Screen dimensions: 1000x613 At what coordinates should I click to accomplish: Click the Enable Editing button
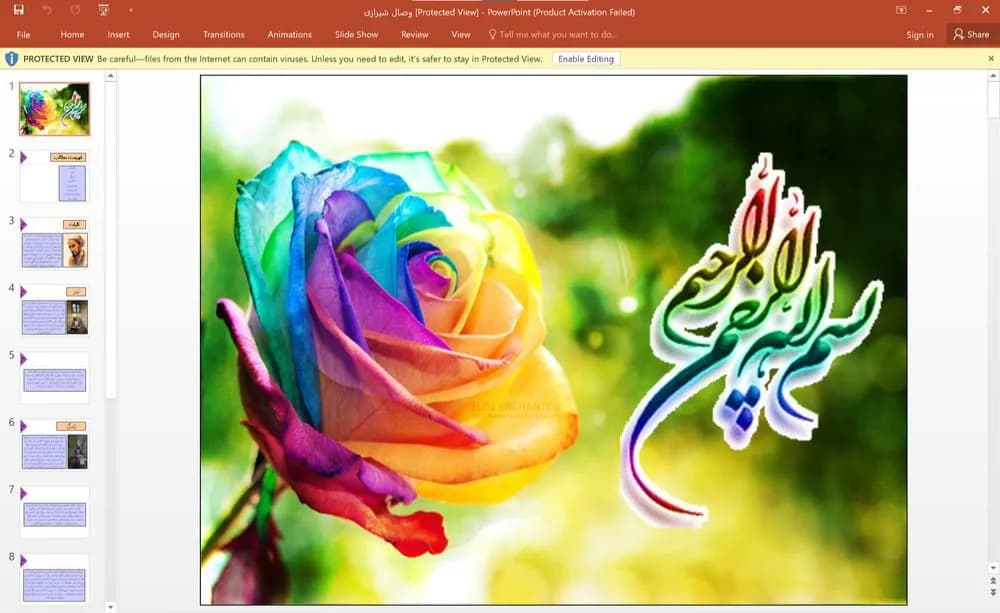586,59
